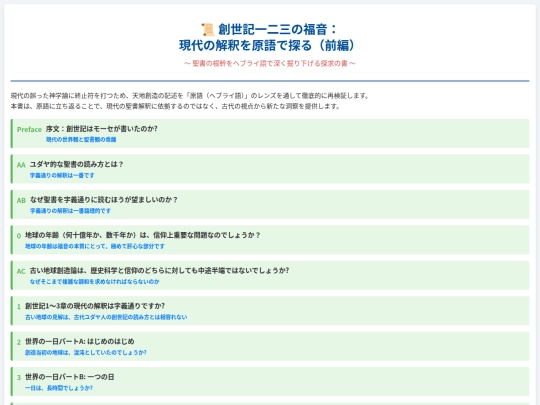Click the green AC chapter label
Viewport: 540px width, 405px height.
pyautogui.click(x=21, y=271)
